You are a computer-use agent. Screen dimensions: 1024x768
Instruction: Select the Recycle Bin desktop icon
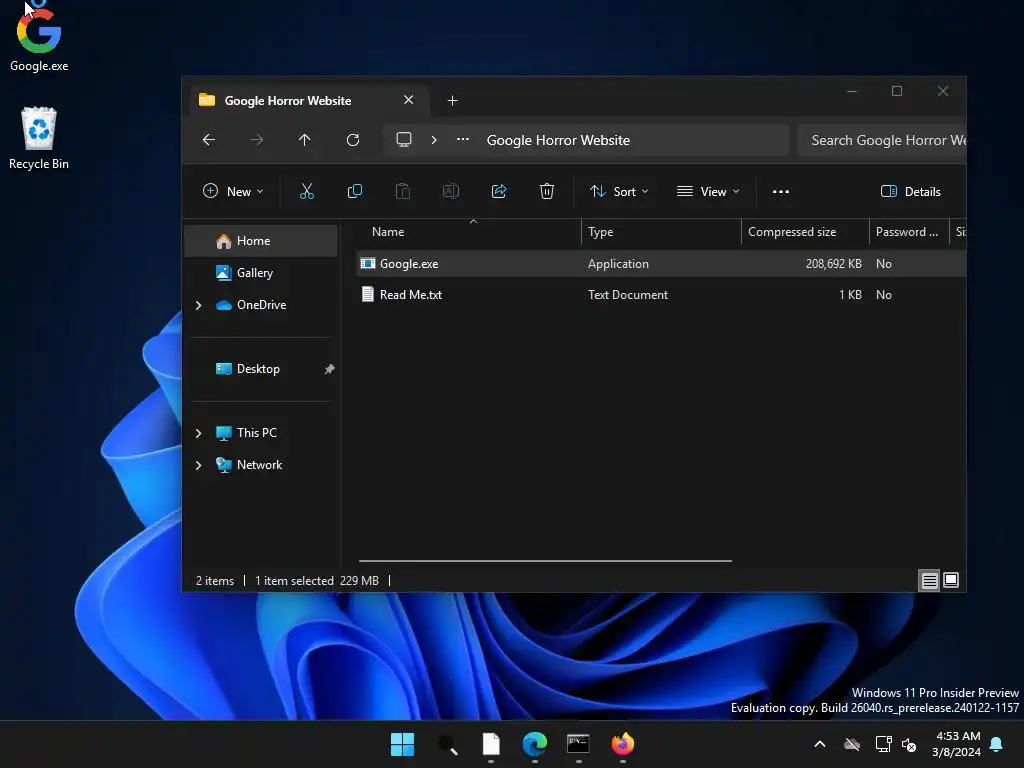(x=39, y=138)
